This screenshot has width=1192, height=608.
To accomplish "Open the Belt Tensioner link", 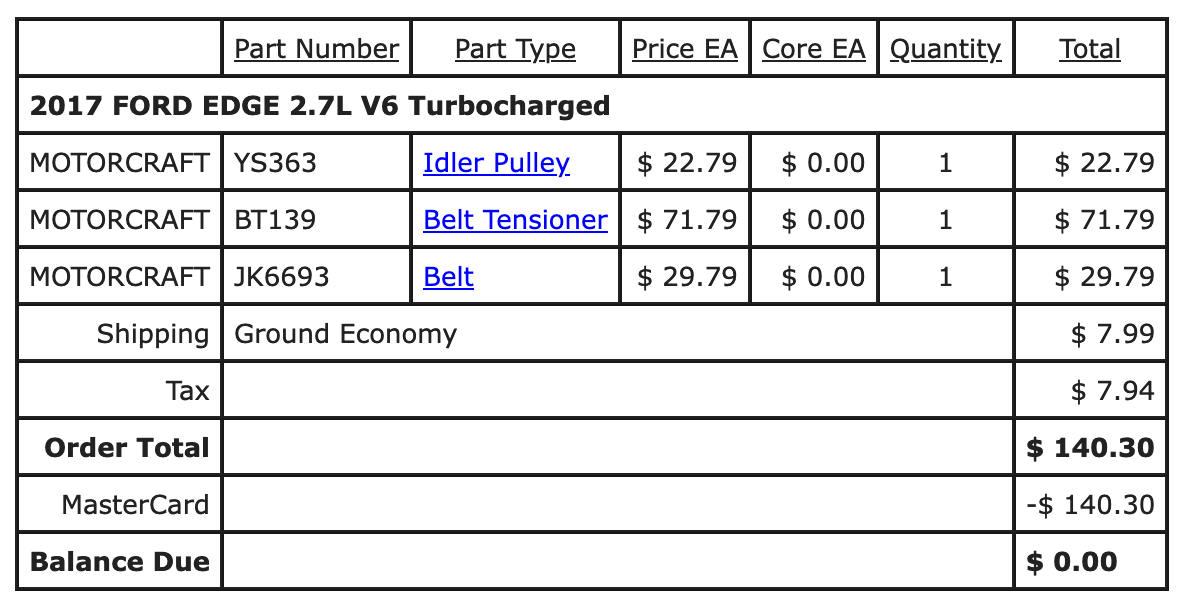I will 515,220.
